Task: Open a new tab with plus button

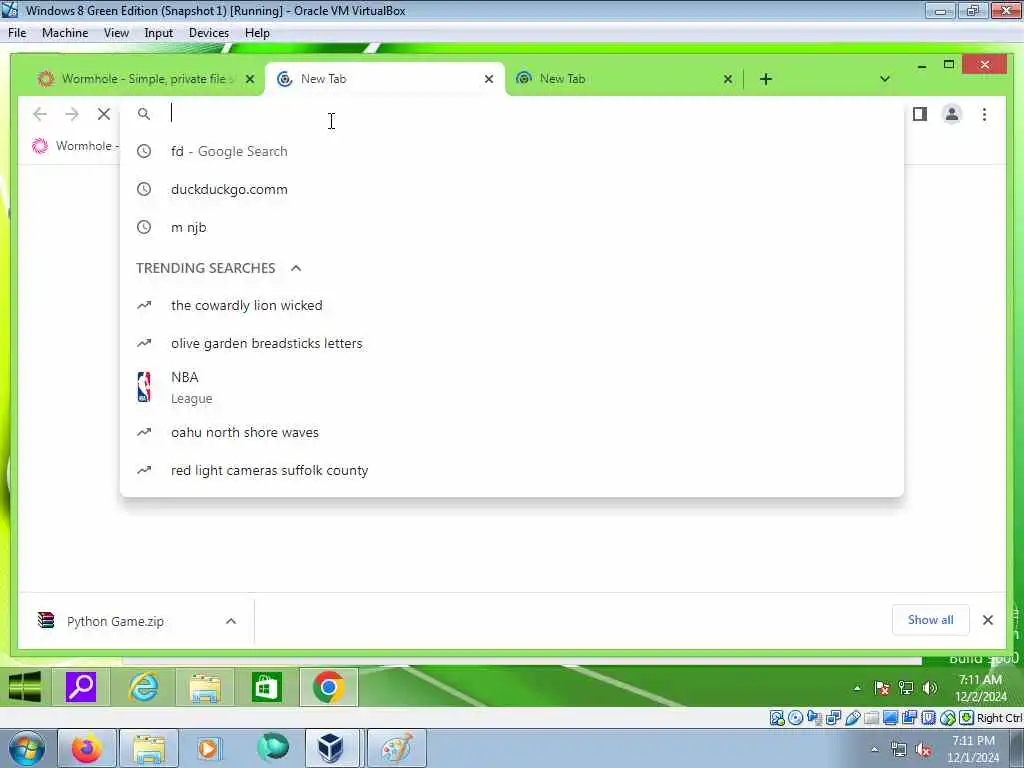Action: [766, 79]
